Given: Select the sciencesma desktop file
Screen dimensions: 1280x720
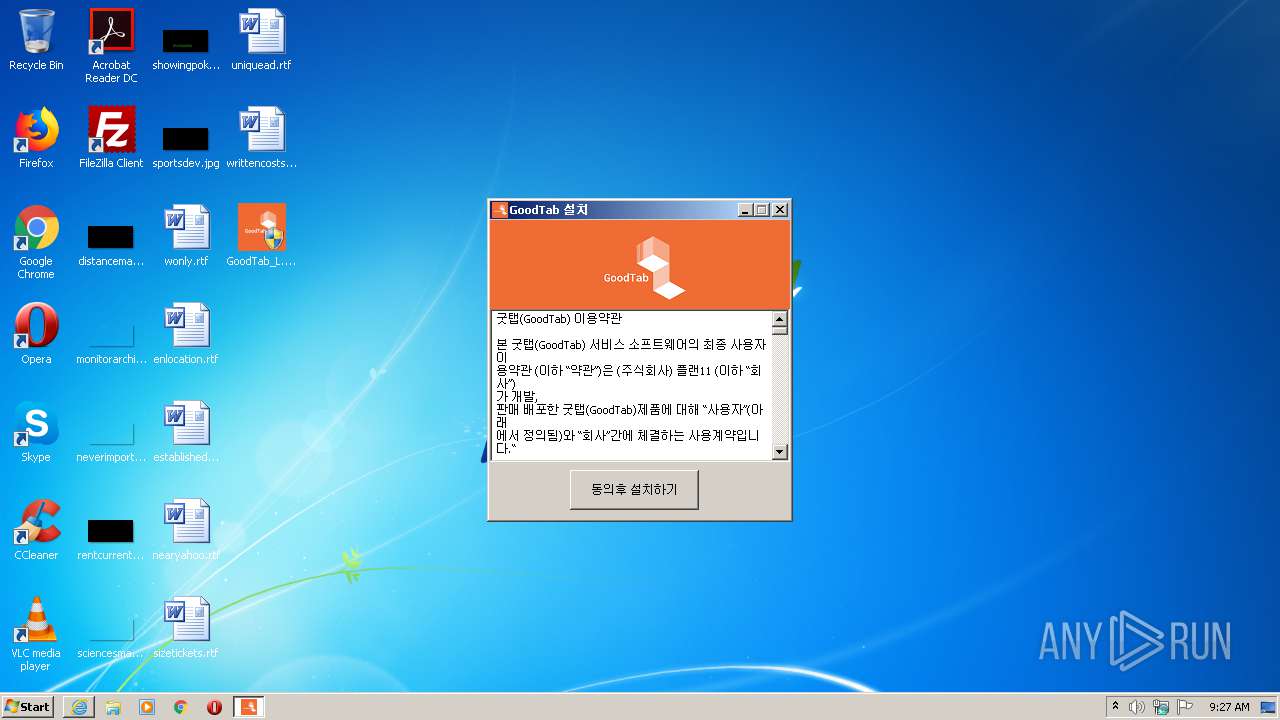Looking at the screenshot, I should coord(111,639).
